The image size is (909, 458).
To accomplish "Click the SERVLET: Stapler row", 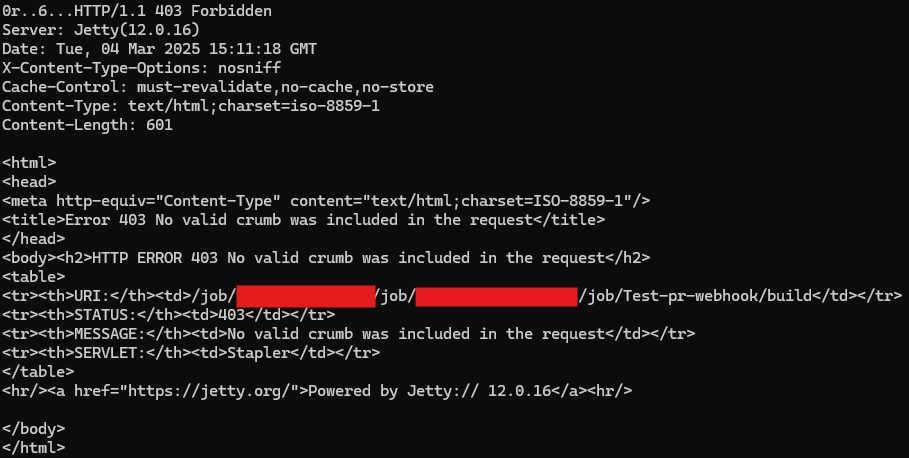I will (191, 352).
